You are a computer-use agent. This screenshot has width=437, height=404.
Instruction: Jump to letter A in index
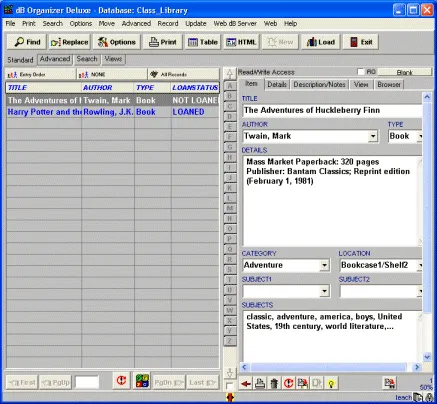tap(230, 86)
